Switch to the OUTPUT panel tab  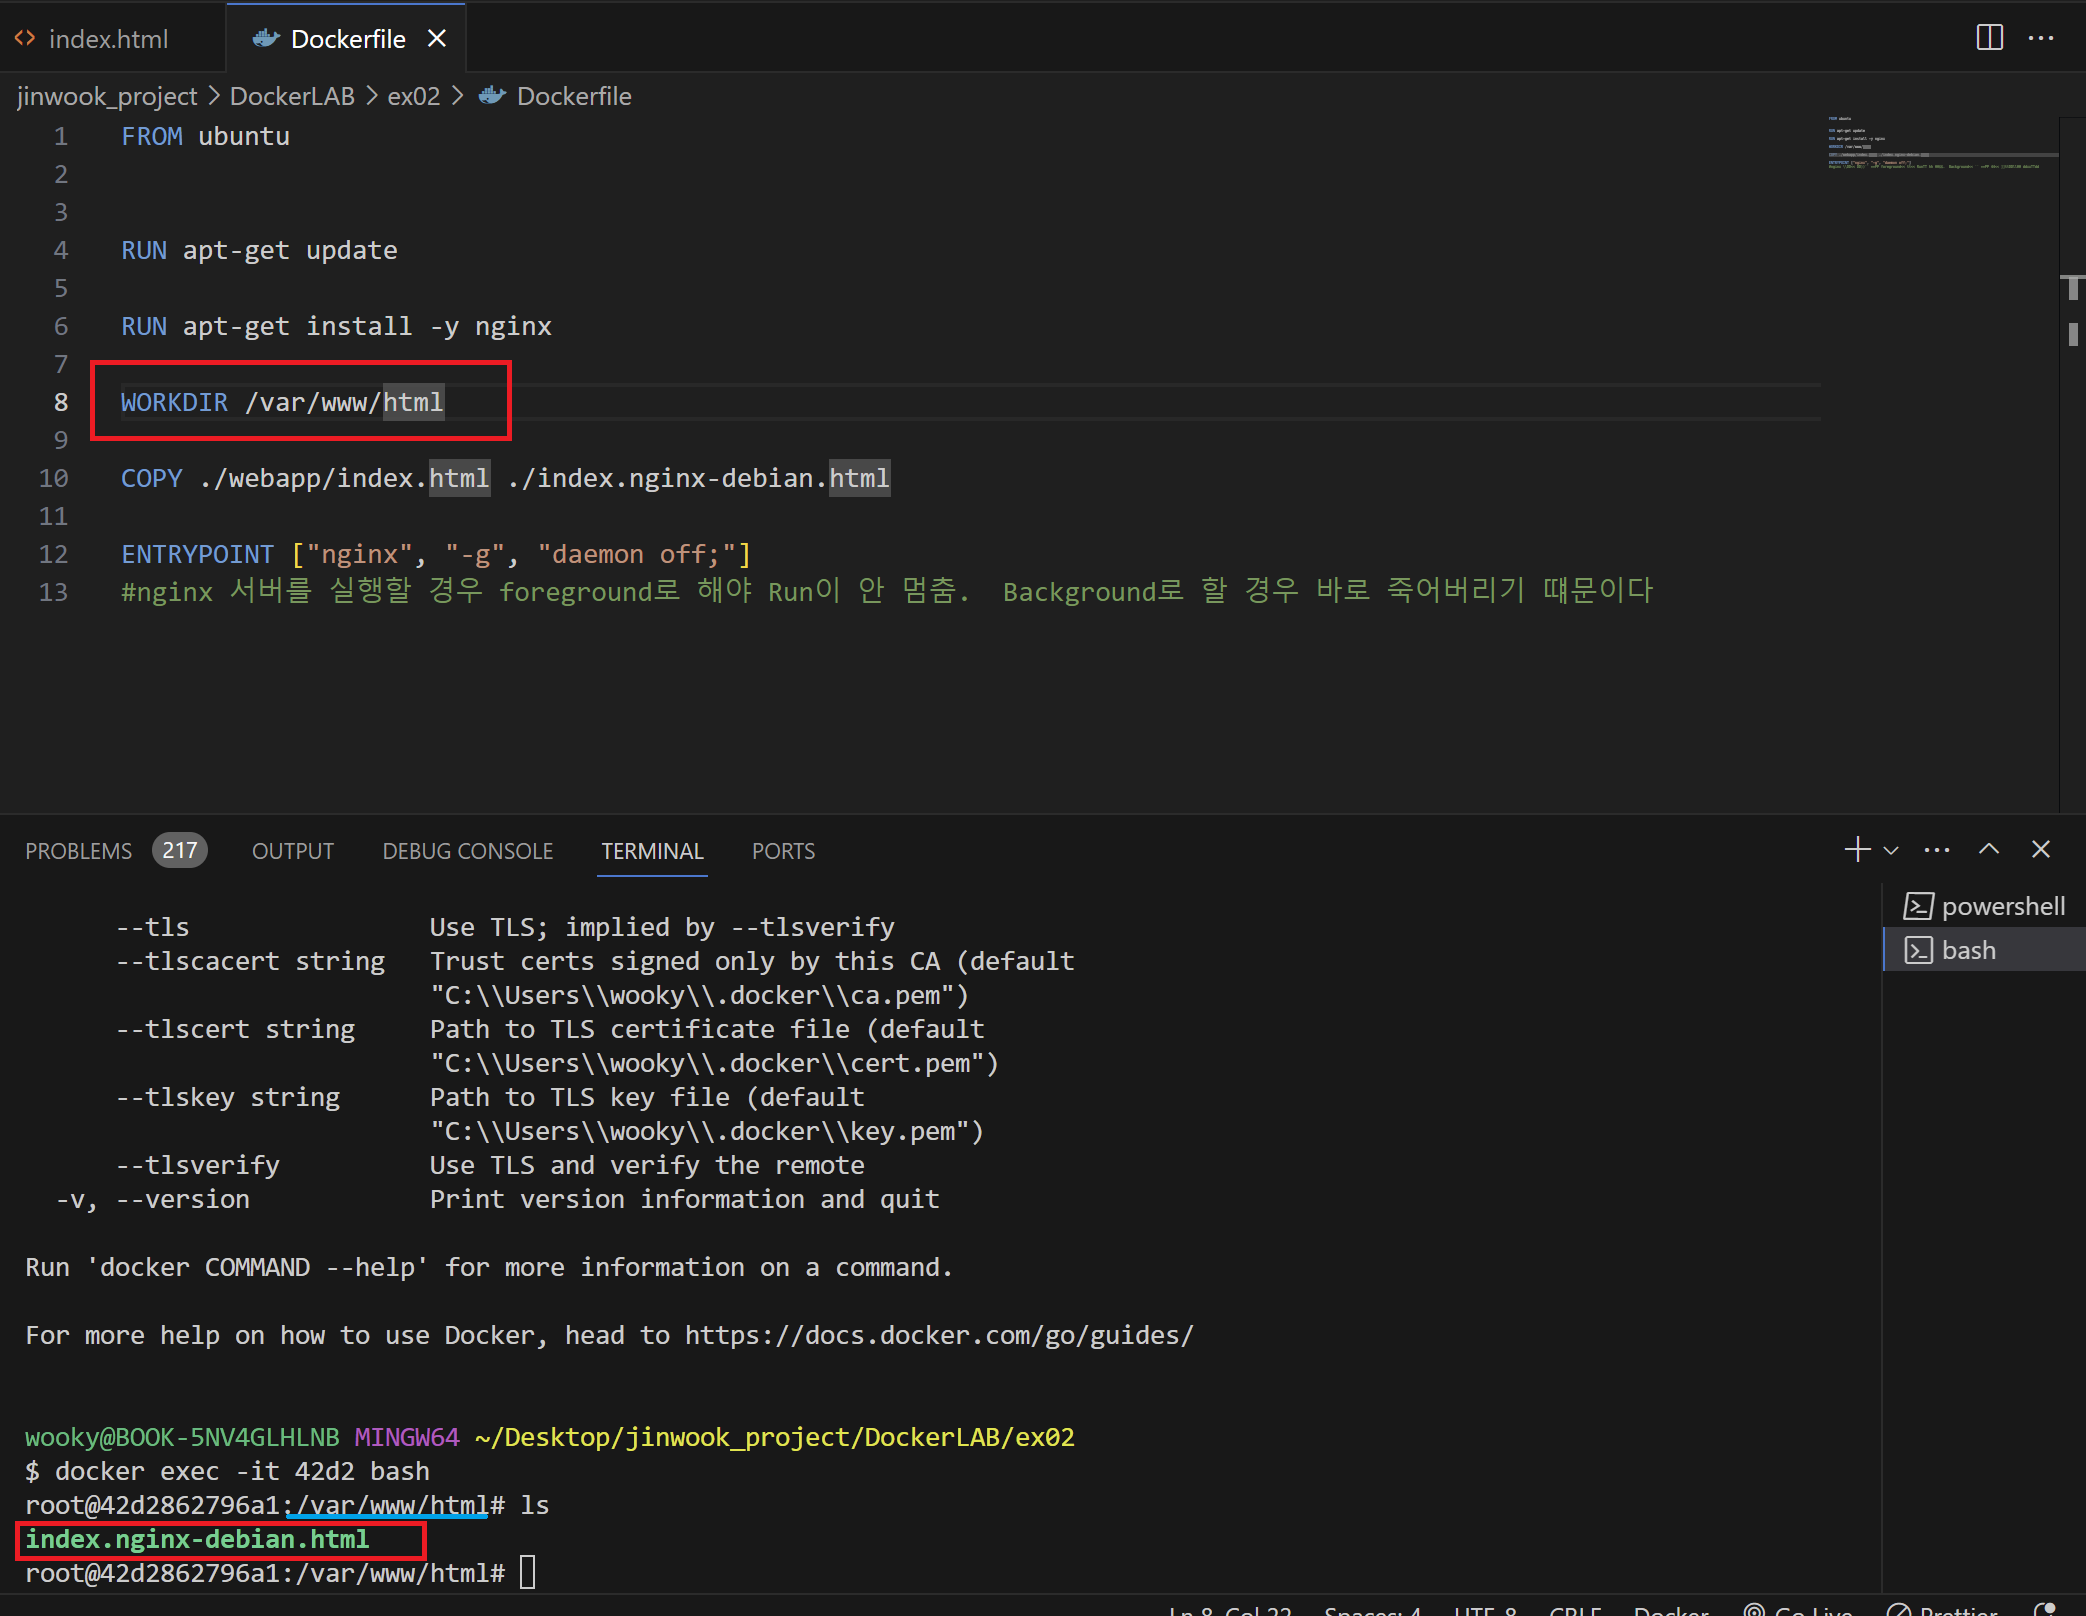point(292,851)
